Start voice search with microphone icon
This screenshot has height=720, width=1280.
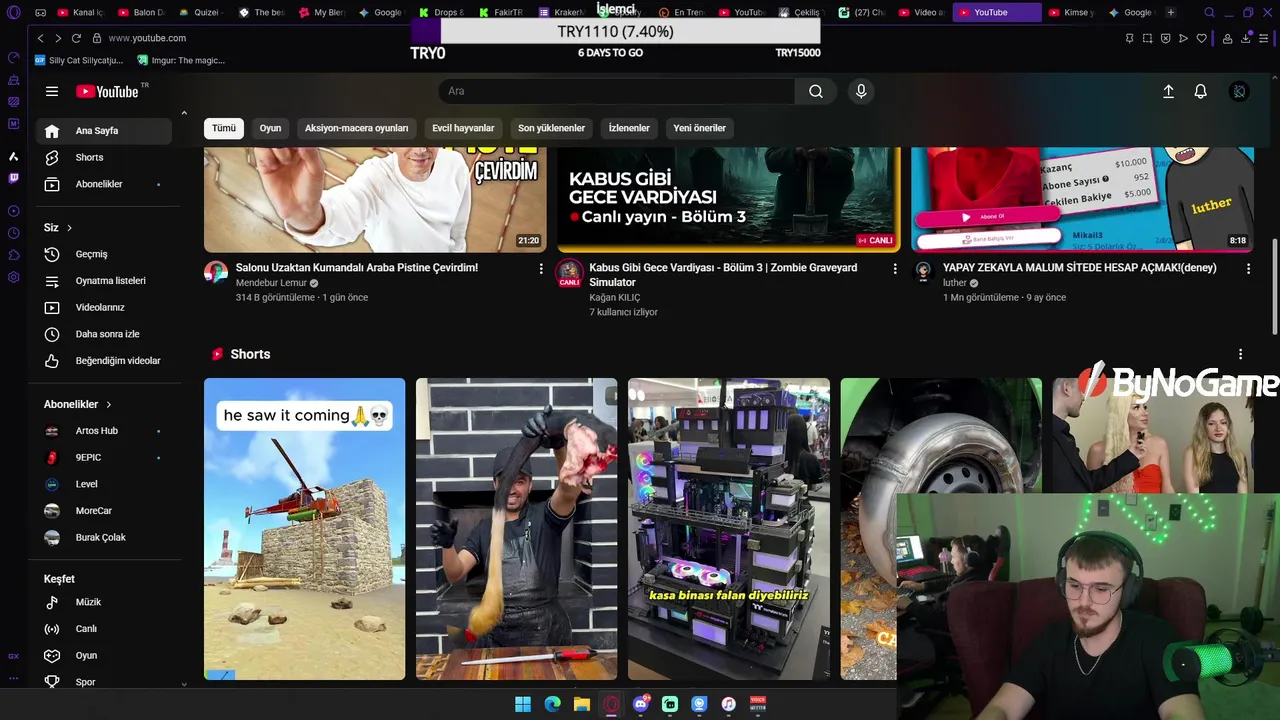(861, 91)
